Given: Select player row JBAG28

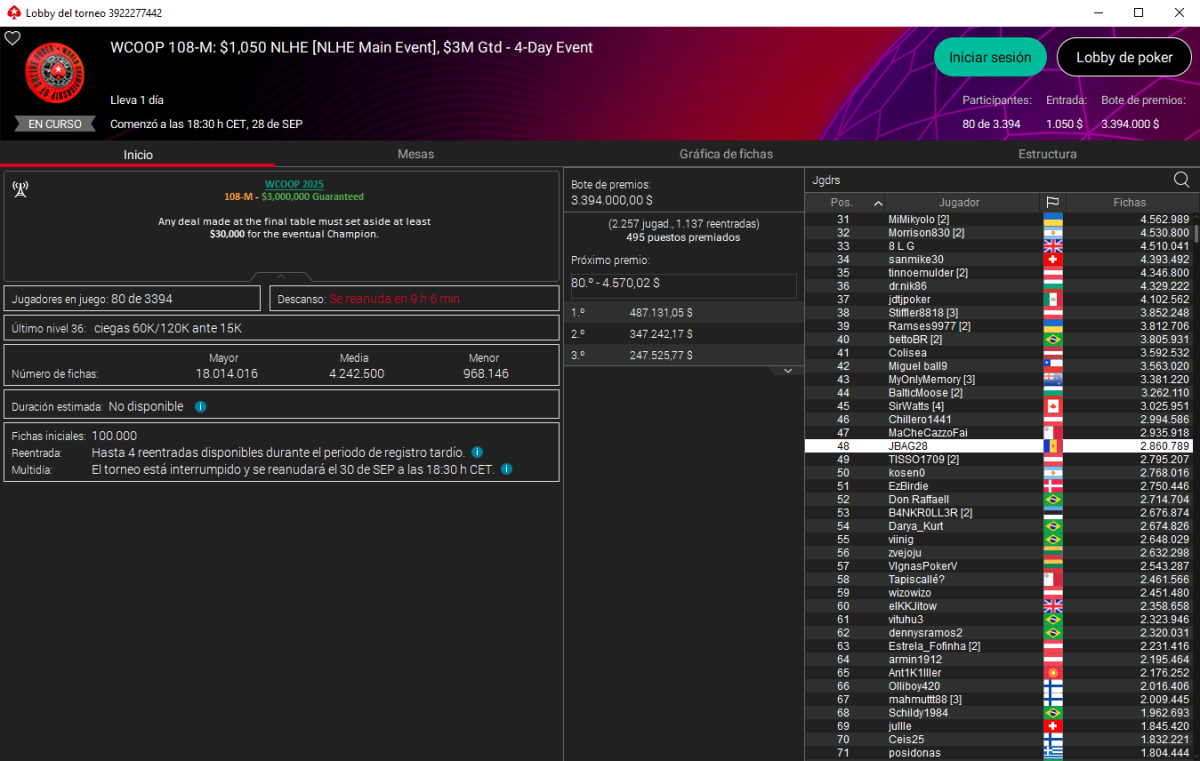Looking at the screenshot, I should click(x=1000, y=446).
